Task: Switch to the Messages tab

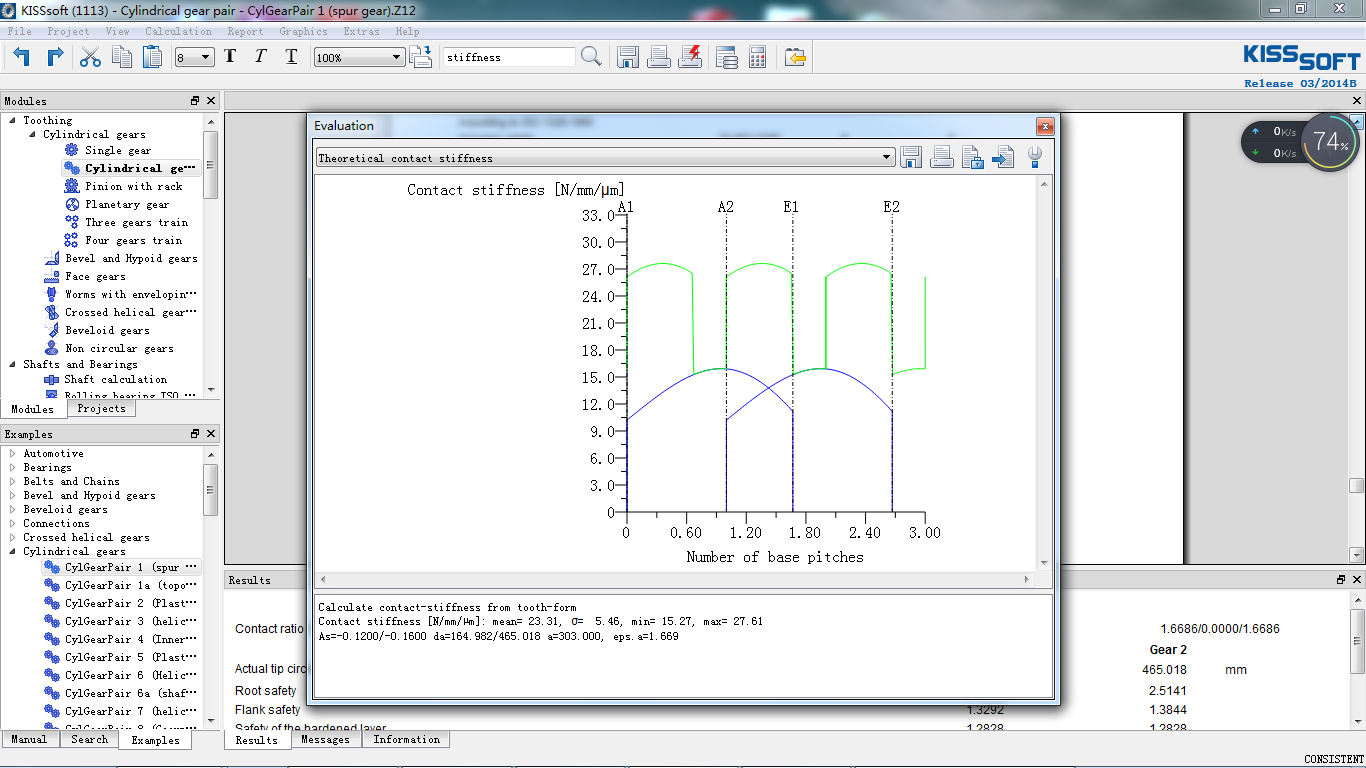Action: [325, 739]
